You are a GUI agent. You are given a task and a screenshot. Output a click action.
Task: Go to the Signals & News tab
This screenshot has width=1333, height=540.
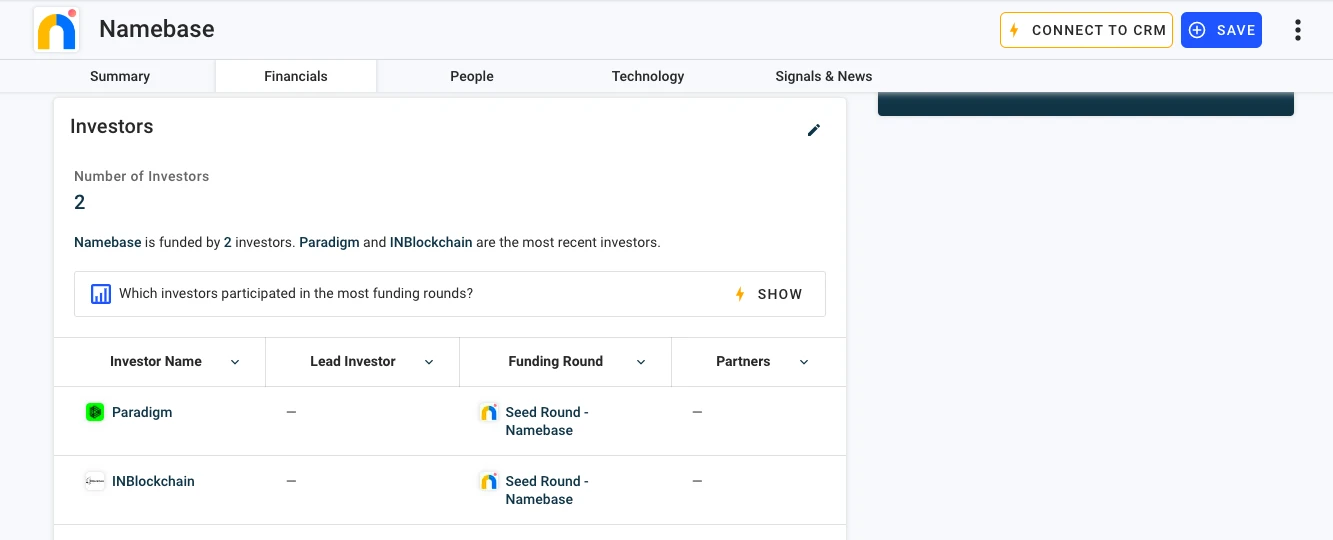[823, 76]
